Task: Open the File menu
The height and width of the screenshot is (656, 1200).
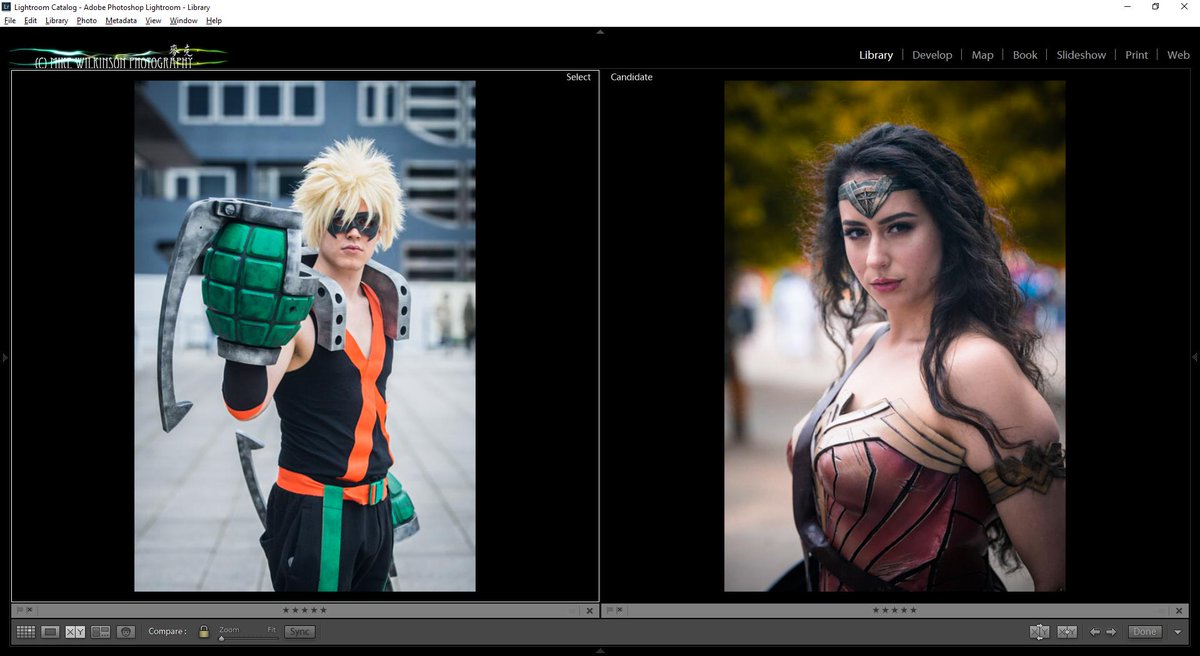Action: [x=10, y=20]
